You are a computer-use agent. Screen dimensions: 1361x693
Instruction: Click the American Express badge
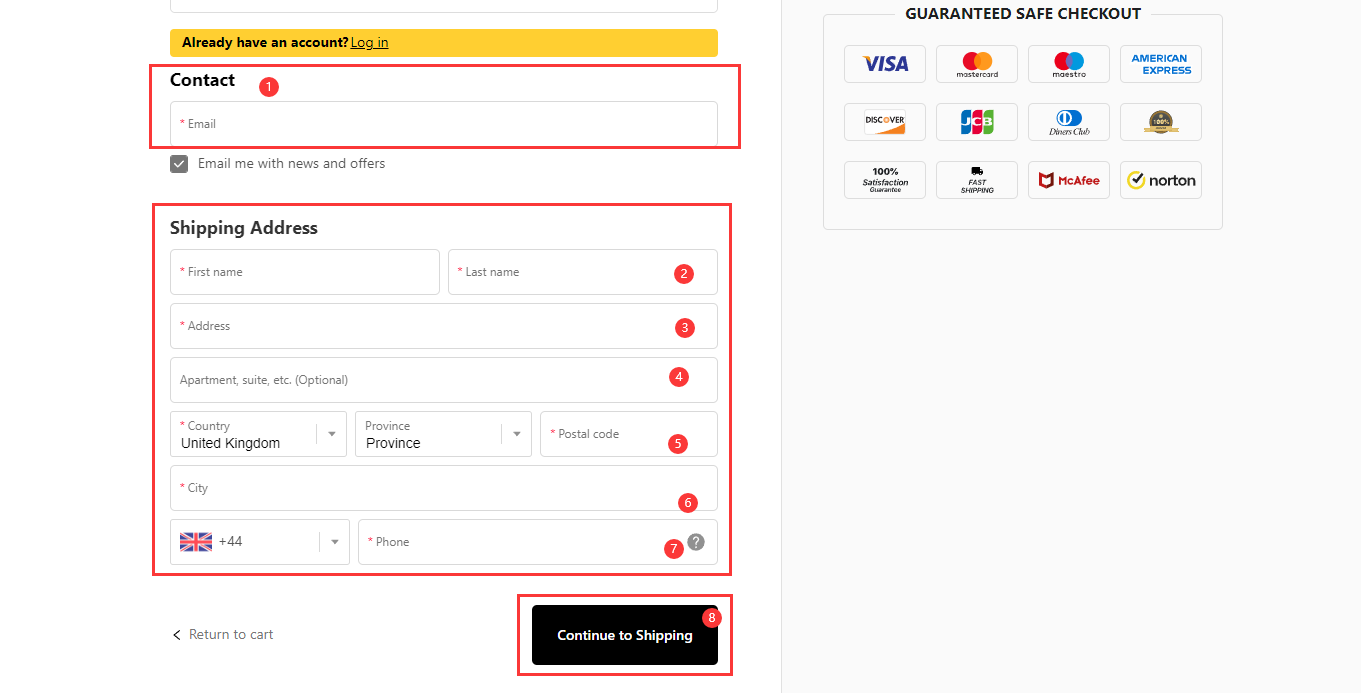1160,64
